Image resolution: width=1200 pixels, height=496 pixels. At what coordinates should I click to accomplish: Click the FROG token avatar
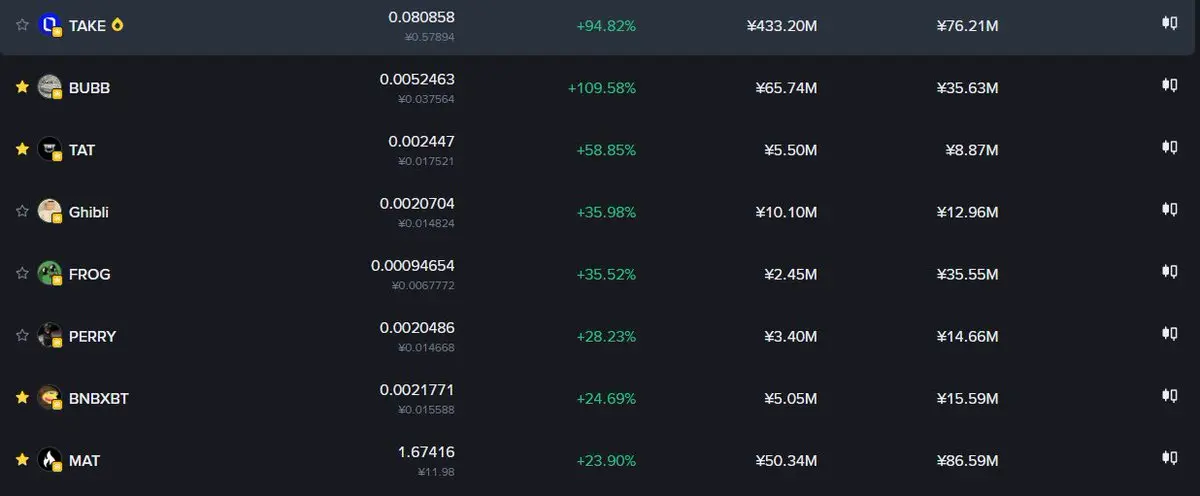pyautogui.click(x=50, y=273)
